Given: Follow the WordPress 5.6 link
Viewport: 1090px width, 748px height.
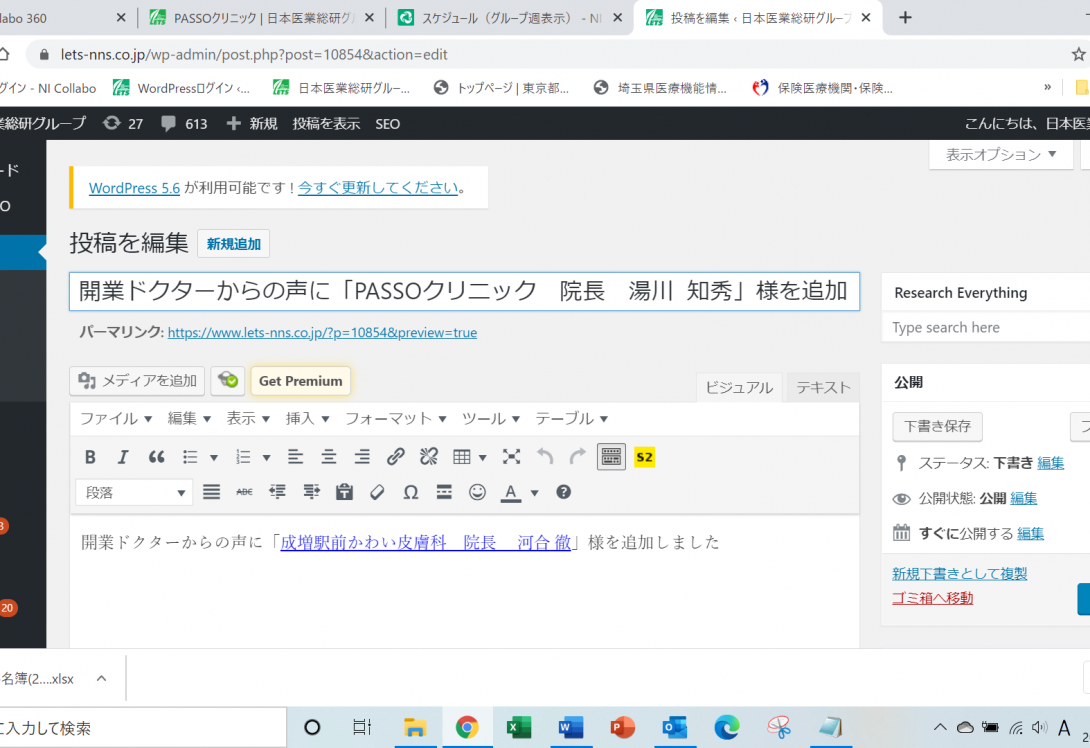Looking at the screenshot, I should (134, 188).
